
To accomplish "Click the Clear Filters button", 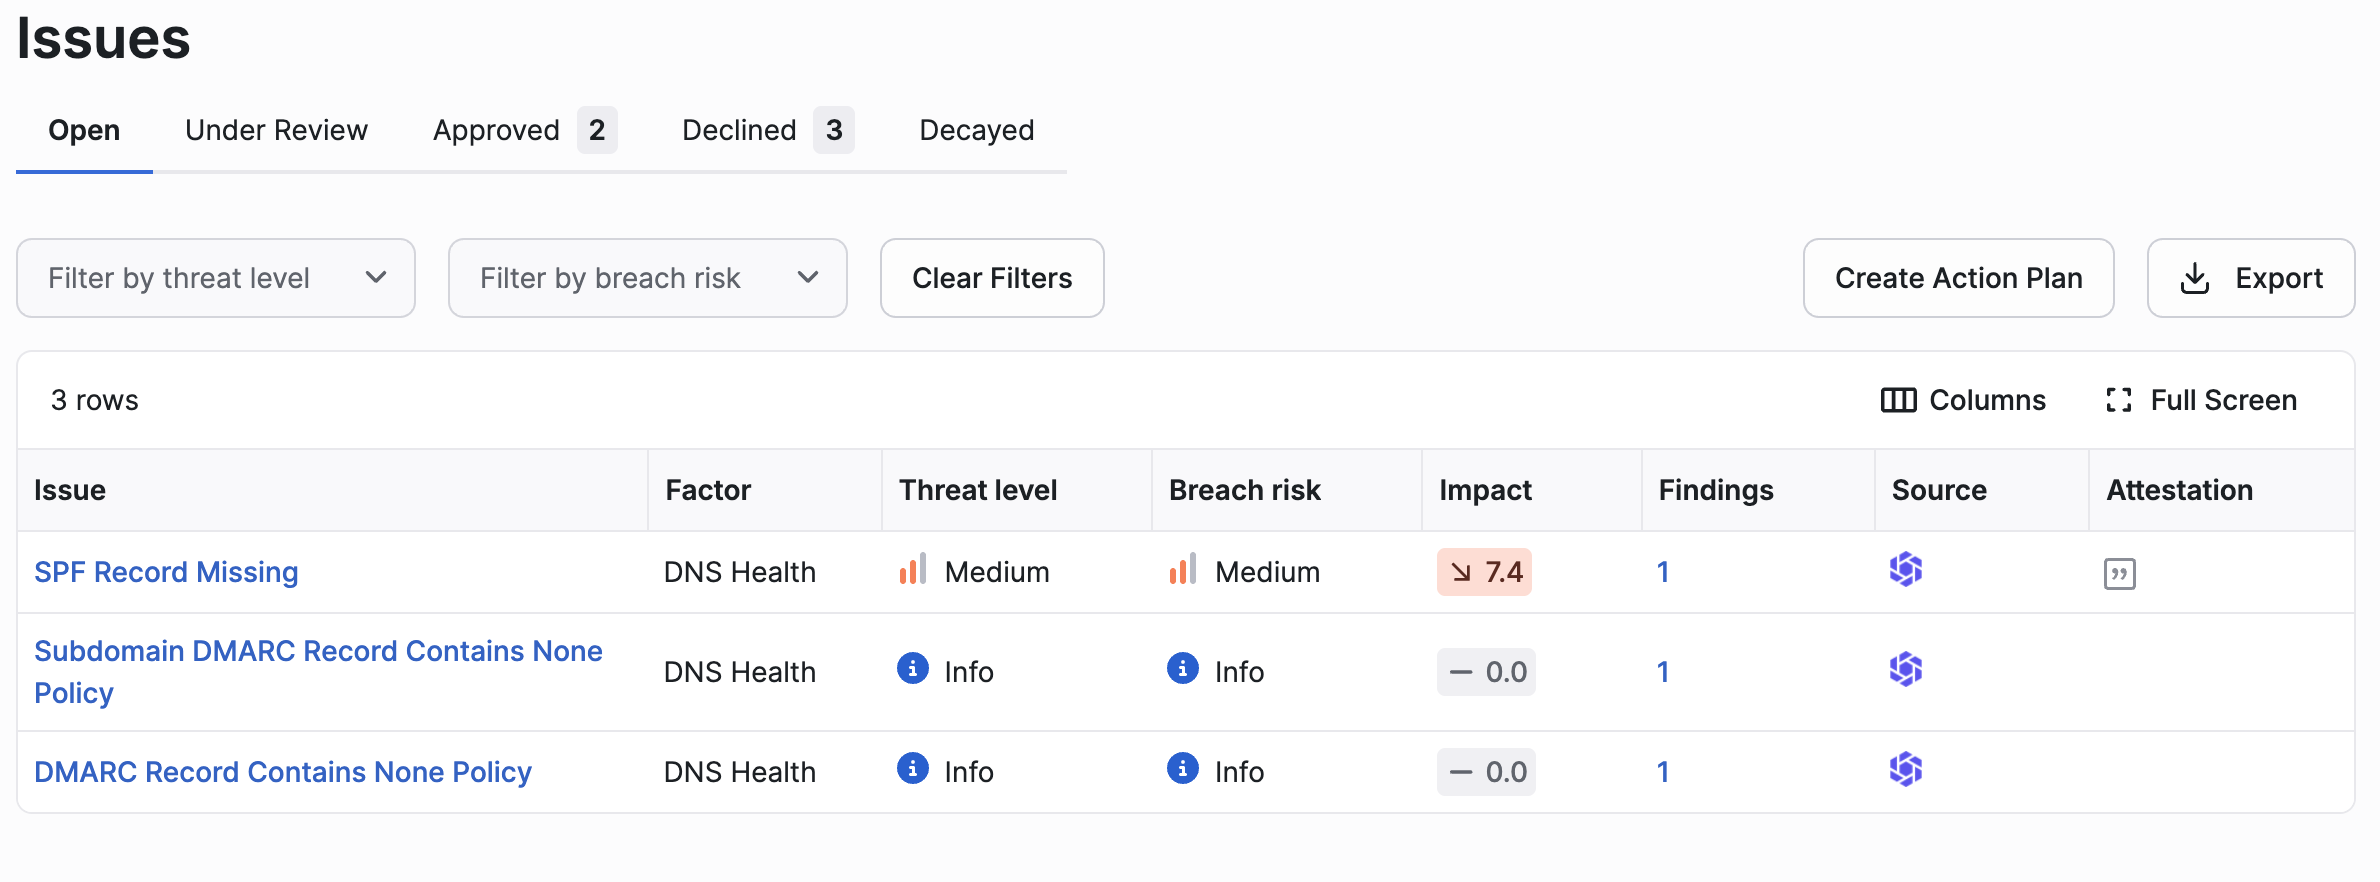I will [x=992, y=278].
